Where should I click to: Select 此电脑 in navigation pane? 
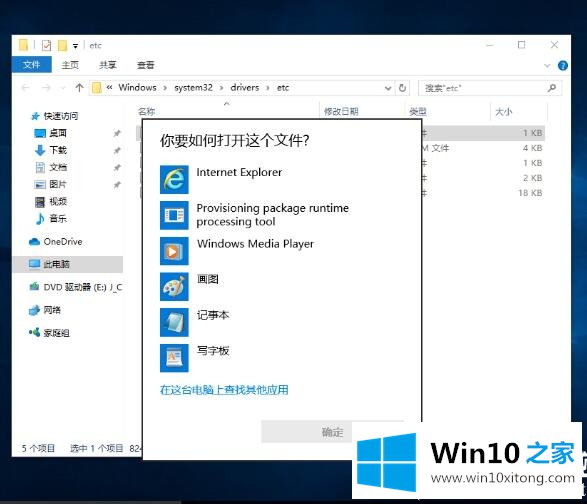point(67,264)
